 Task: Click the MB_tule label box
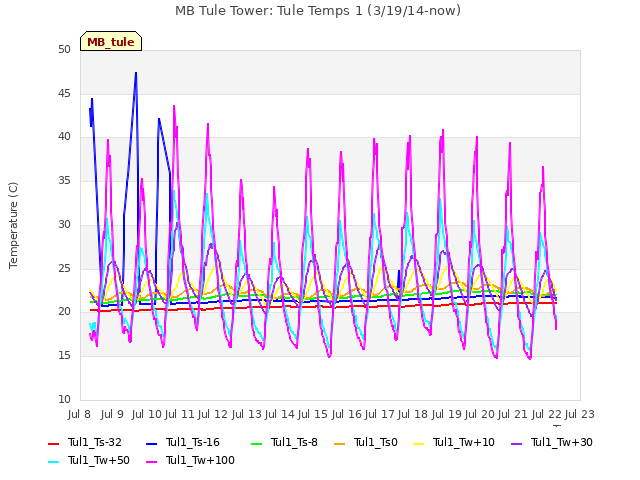[111, 41]
